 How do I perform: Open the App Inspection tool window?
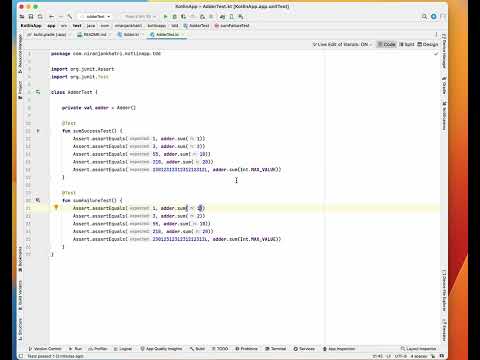339,349
